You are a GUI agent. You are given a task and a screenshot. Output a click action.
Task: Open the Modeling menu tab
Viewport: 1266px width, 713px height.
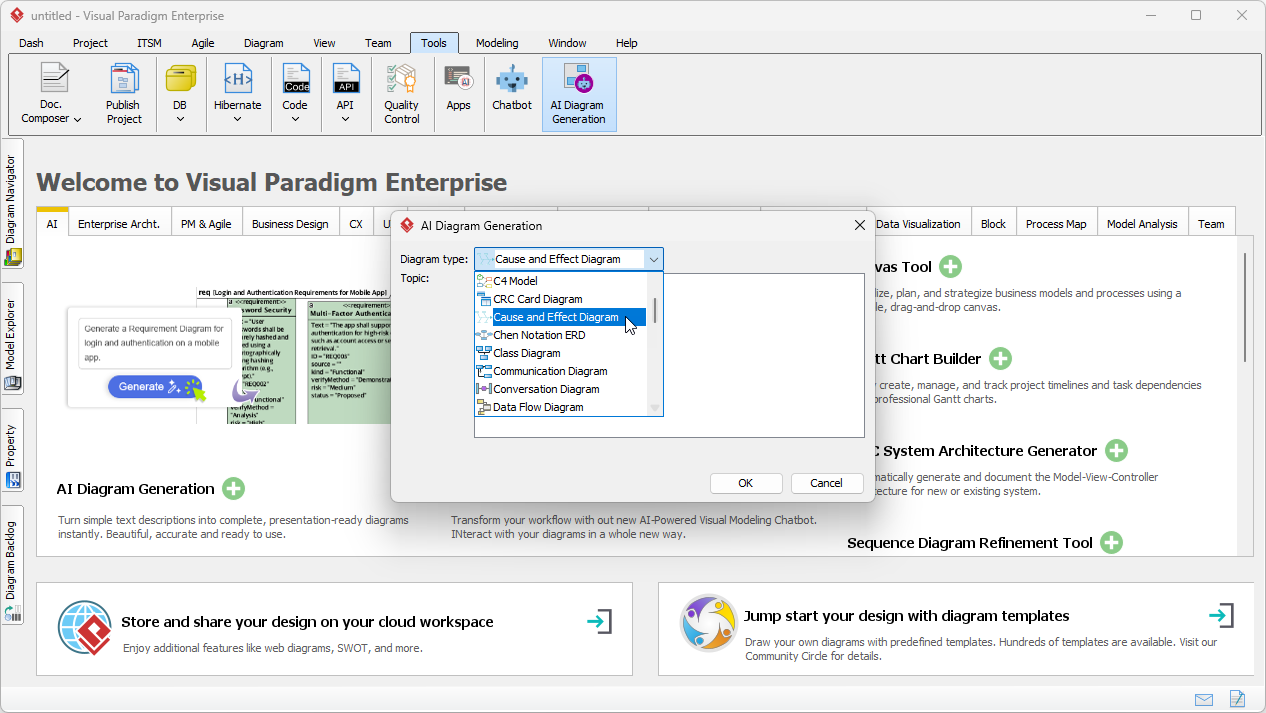pos(497,43)
